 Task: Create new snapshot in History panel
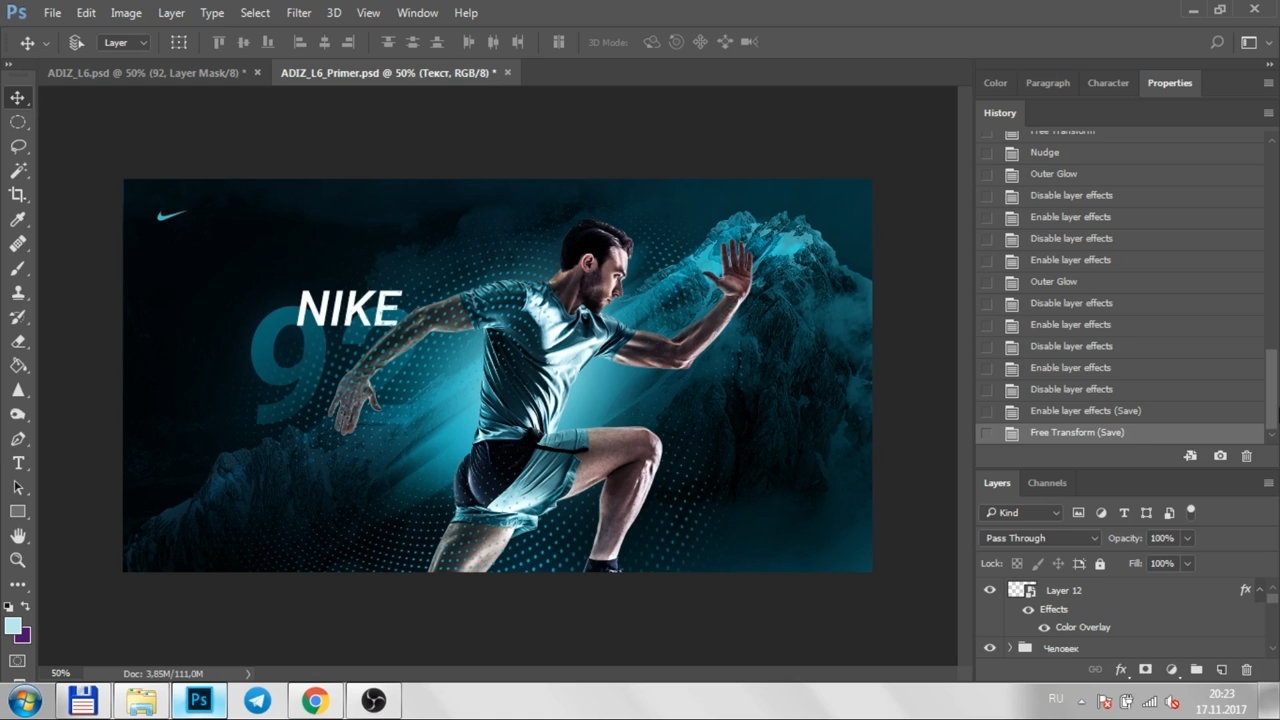1220,456
